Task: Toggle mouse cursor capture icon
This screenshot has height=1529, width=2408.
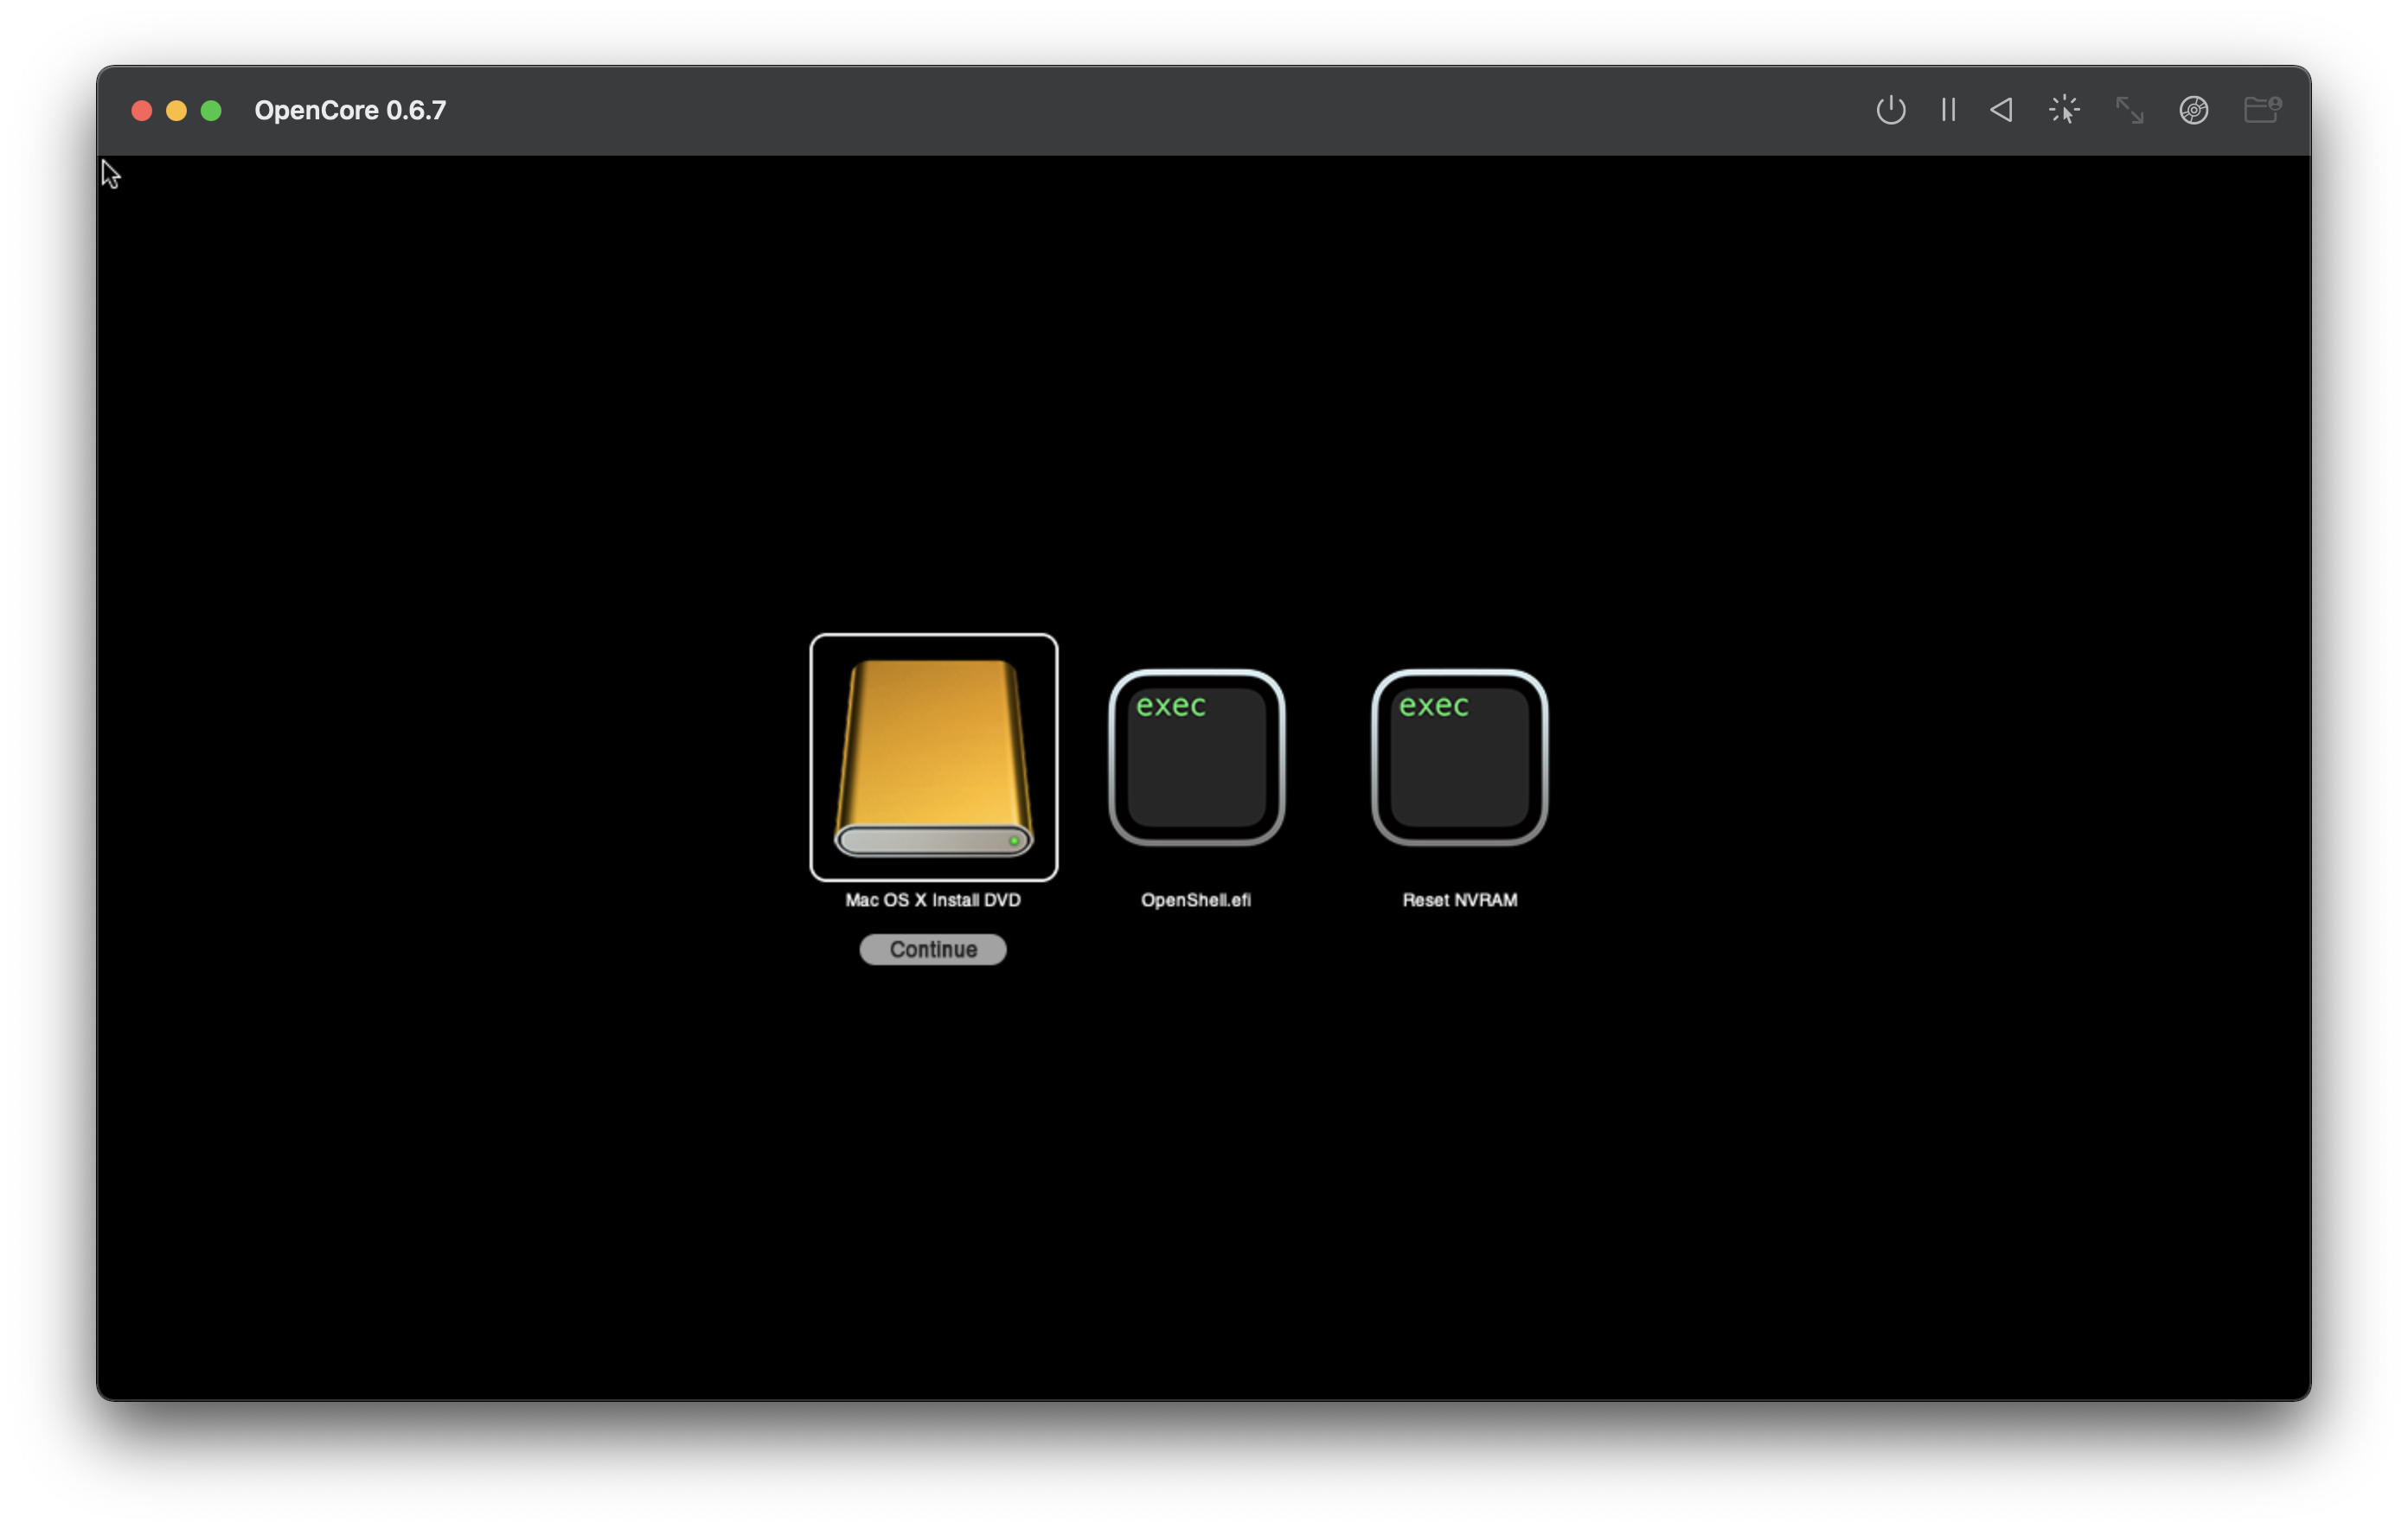Action: coord(2064,110)
